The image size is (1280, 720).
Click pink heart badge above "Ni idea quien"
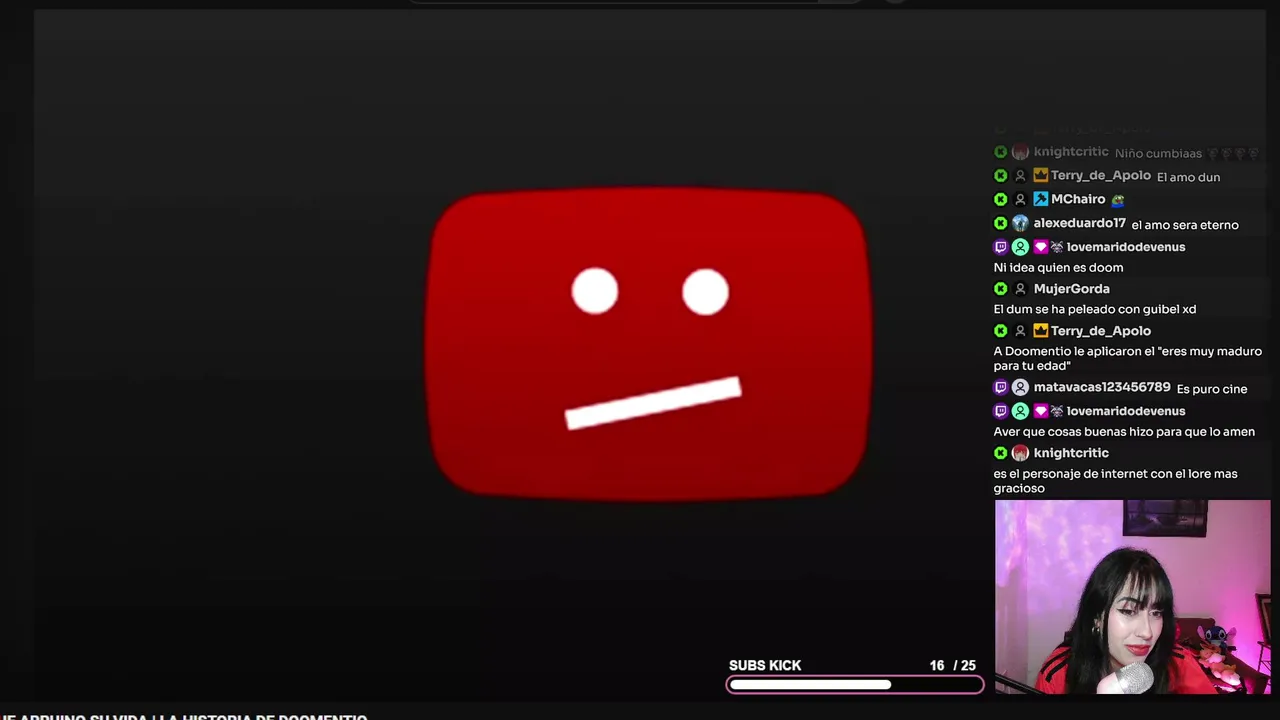pyautogui.click(x=1040, y=247)
